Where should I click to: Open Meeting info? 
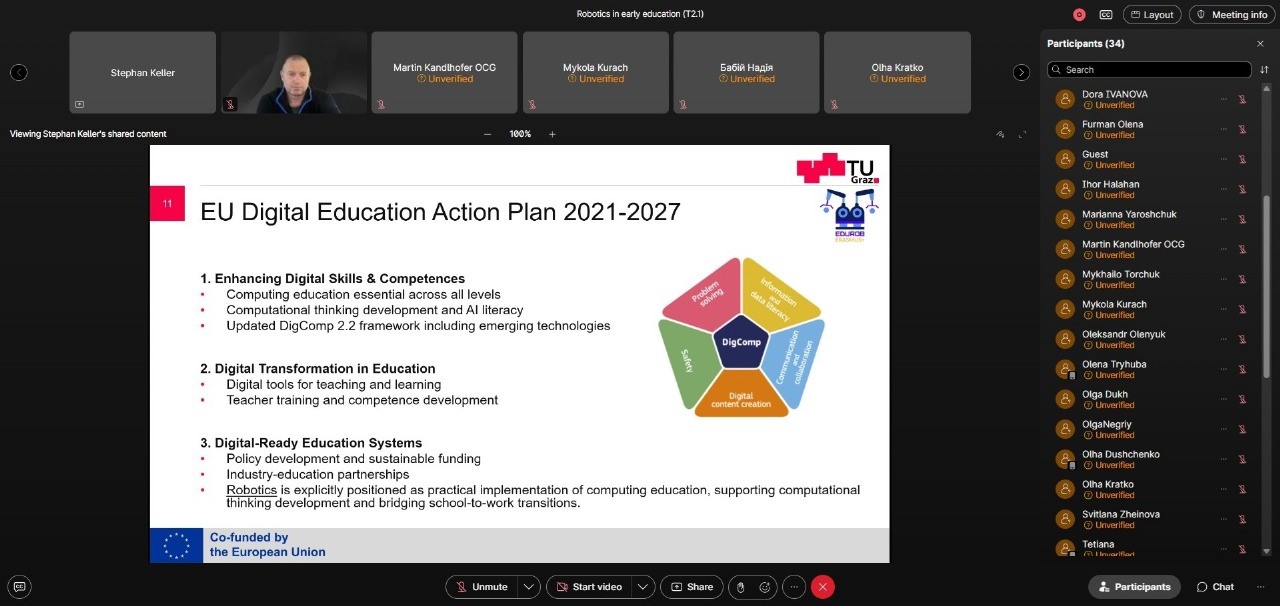pos(1231,15)
